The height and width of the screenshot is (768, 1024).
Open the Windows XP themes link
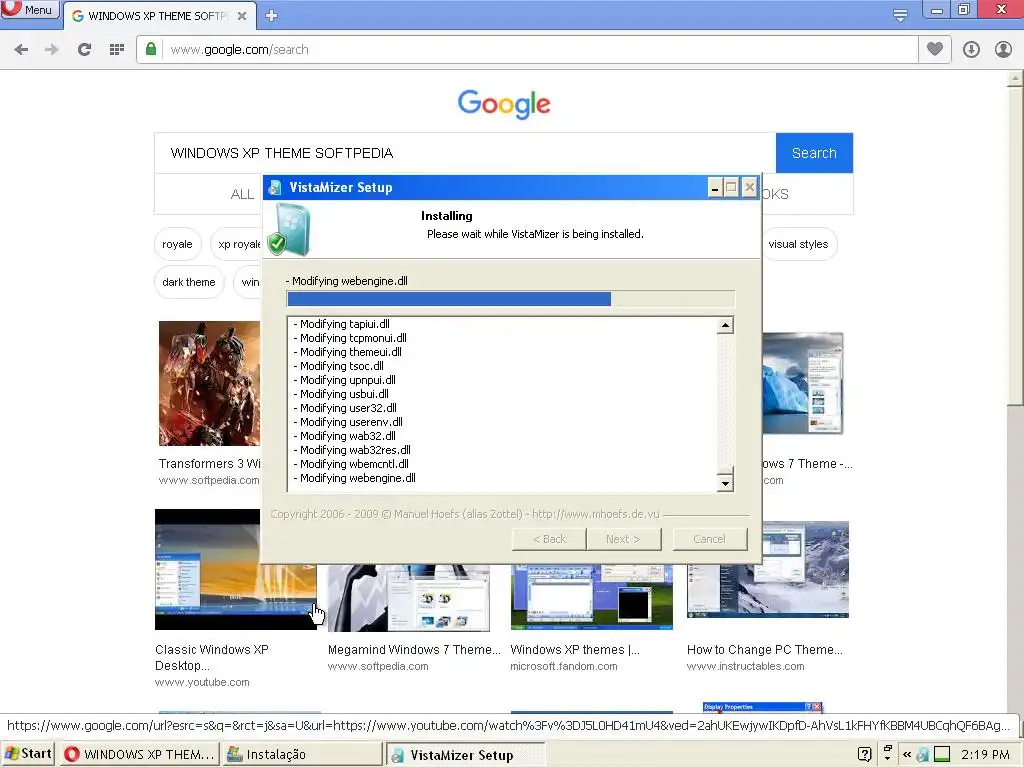pyautogui.click(x=575, y=650)
